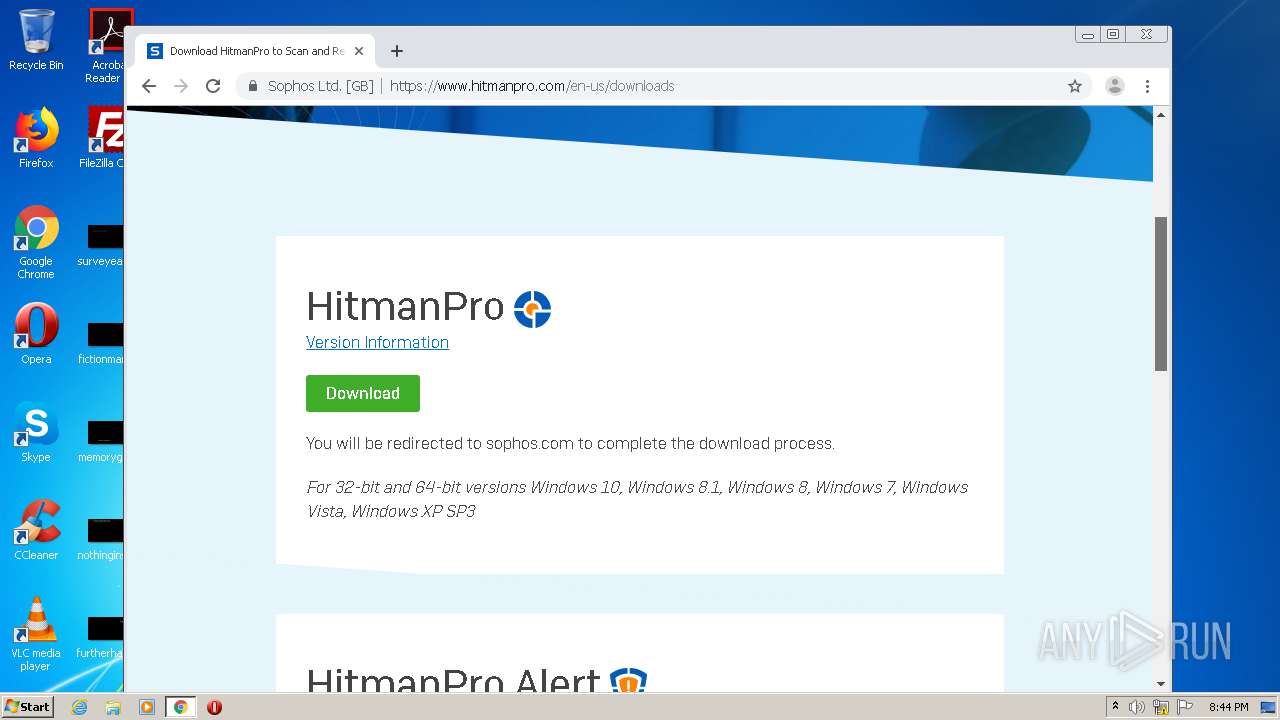Launch the CCleaner desktop shortcut

[36, 530]
